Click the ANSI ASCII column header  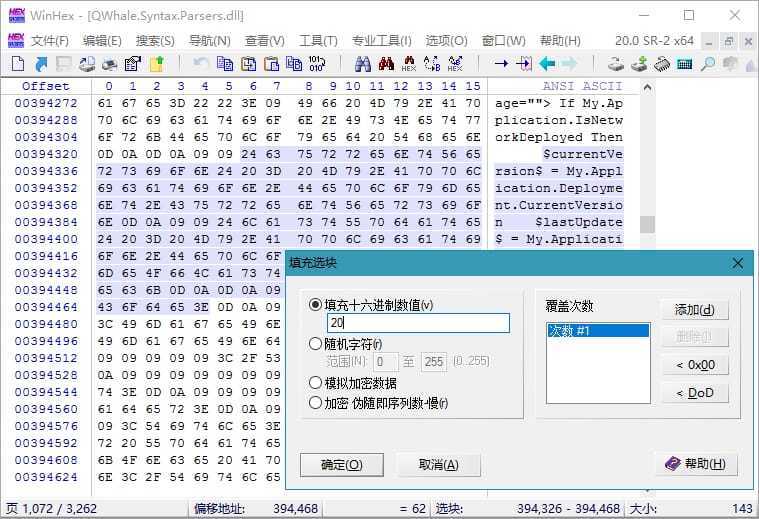[x=582, y=86]
